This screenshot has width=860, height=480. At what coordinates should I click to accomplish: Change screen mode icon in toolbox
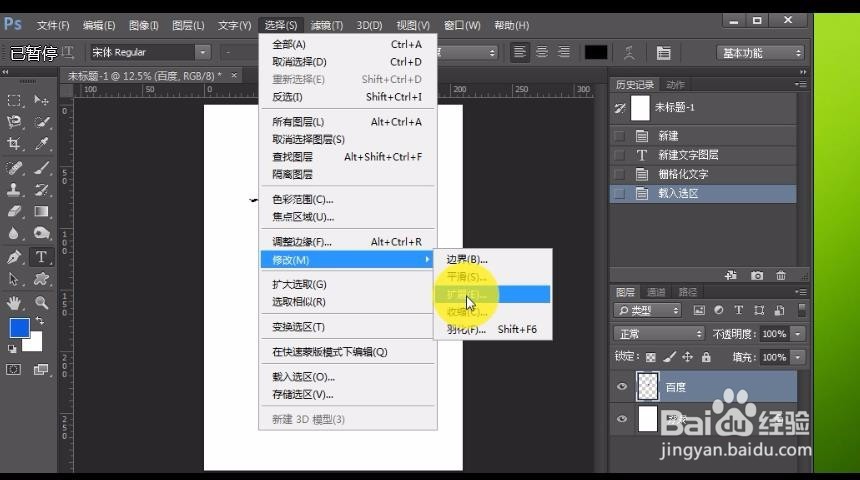(41, 370)
